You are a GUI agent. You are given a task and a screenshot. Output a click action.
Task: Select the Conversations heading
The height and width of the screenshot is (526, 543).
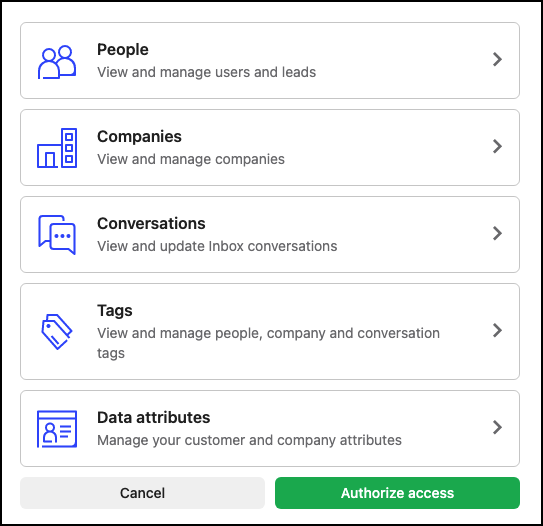click(151, 223)
